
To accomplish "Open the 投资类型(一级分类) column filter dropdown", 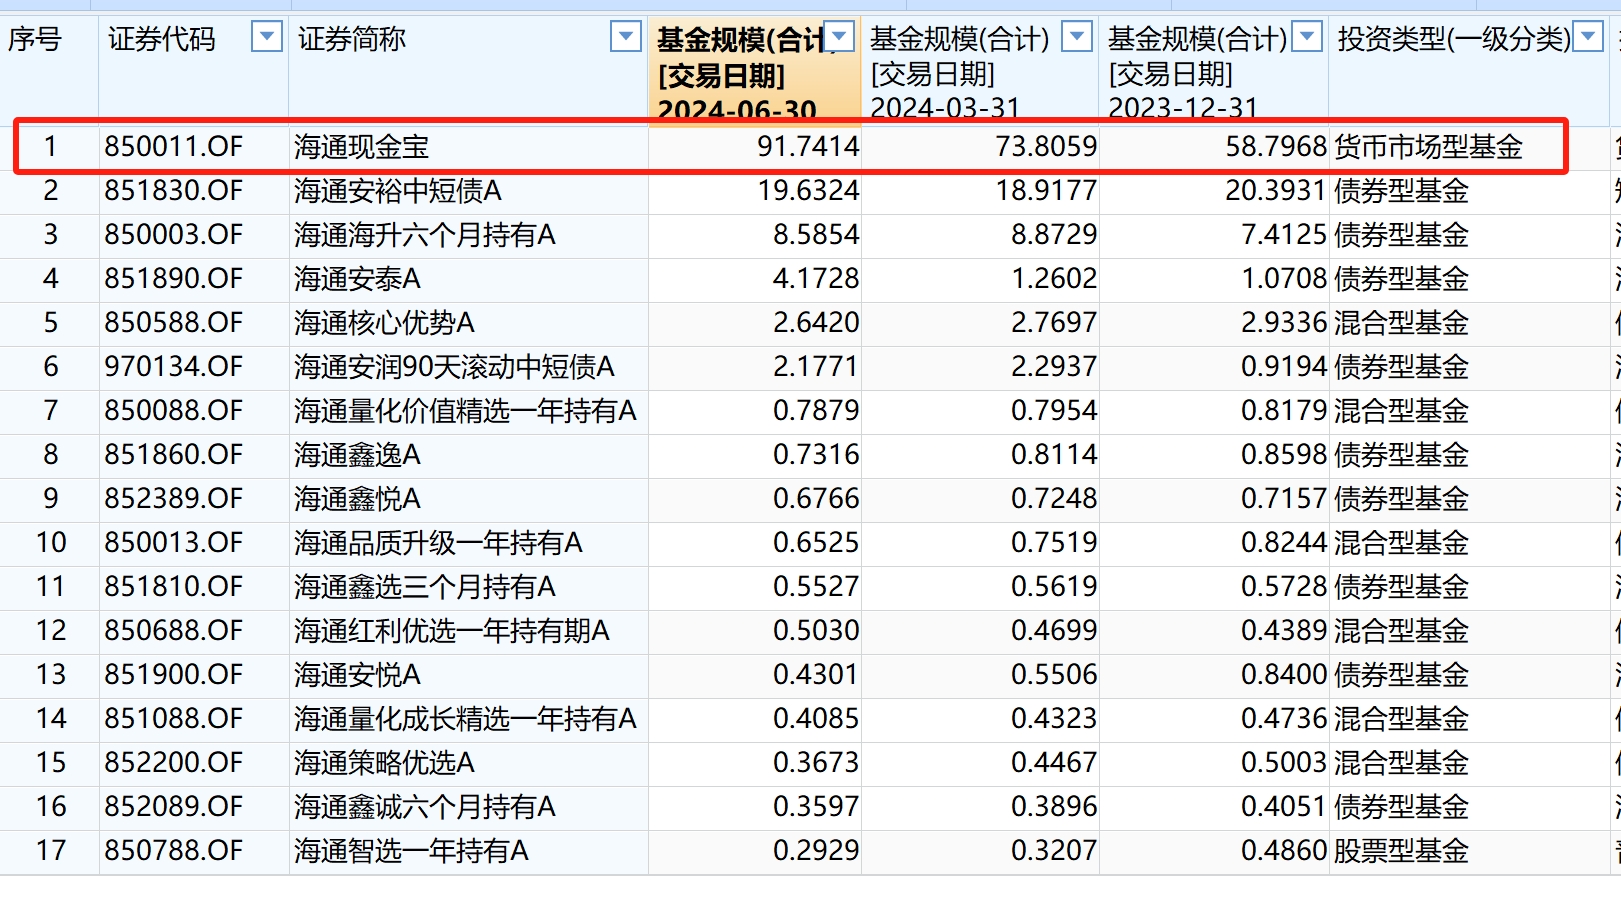I will pyautogui.click(x=1588, y=38).
